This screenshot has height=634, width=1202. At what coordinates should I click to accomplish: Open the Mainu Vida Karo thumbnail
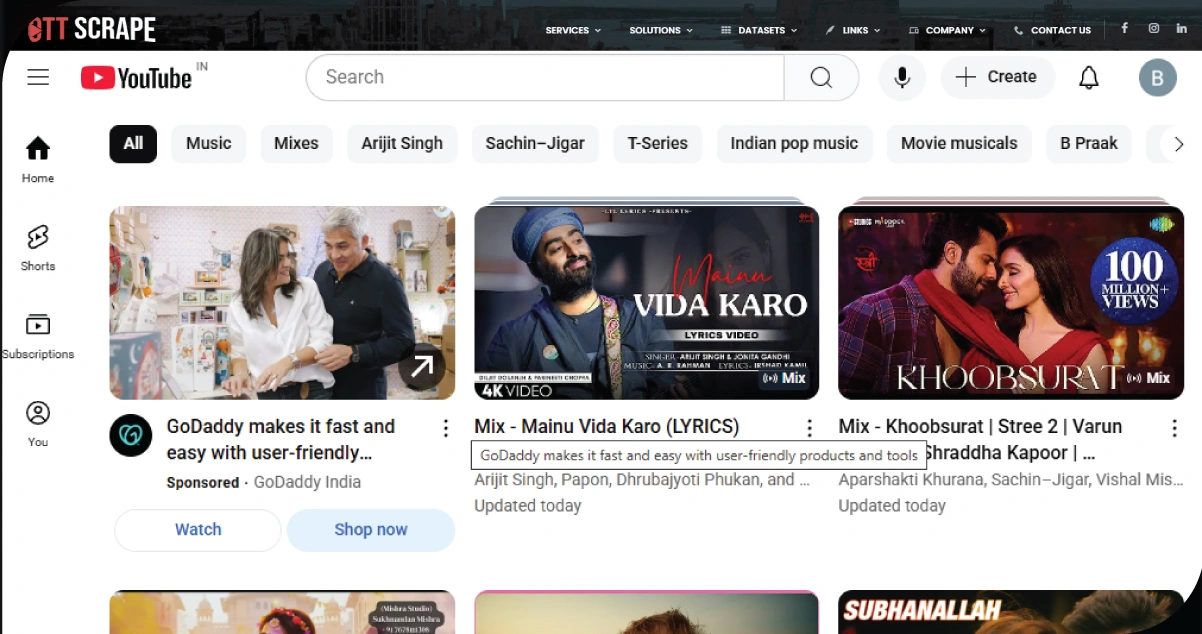pyautogui.click(x=646, y=302)
